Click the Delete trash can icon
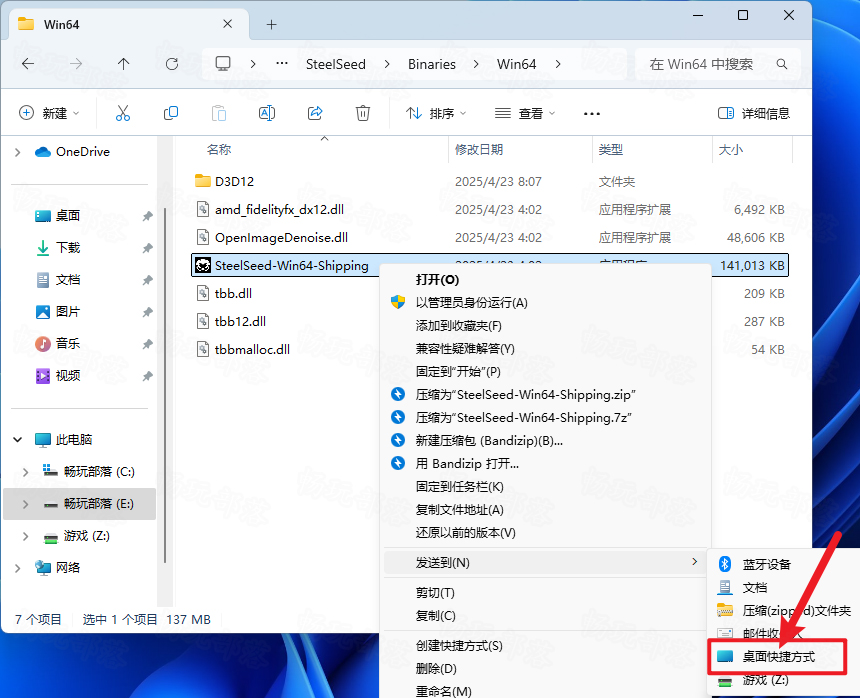This screenshot has height=698, width=860. click(363, 114)
